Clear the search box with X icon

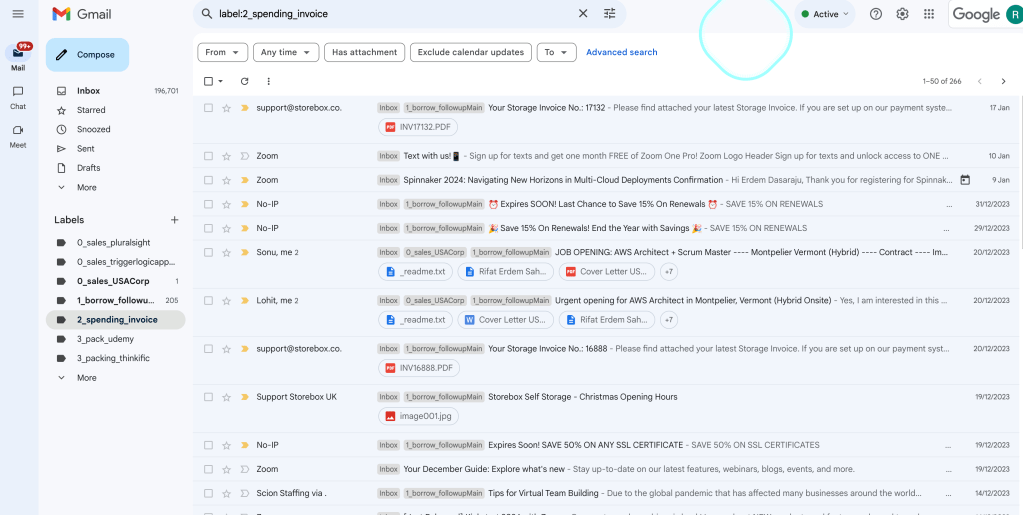(x=583, y=14)
